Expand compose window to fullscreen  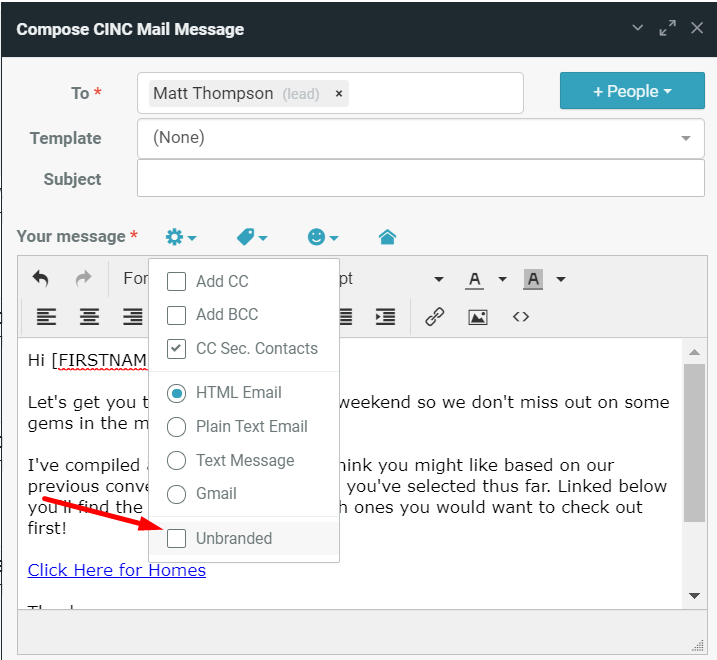[x=667, y=28]
